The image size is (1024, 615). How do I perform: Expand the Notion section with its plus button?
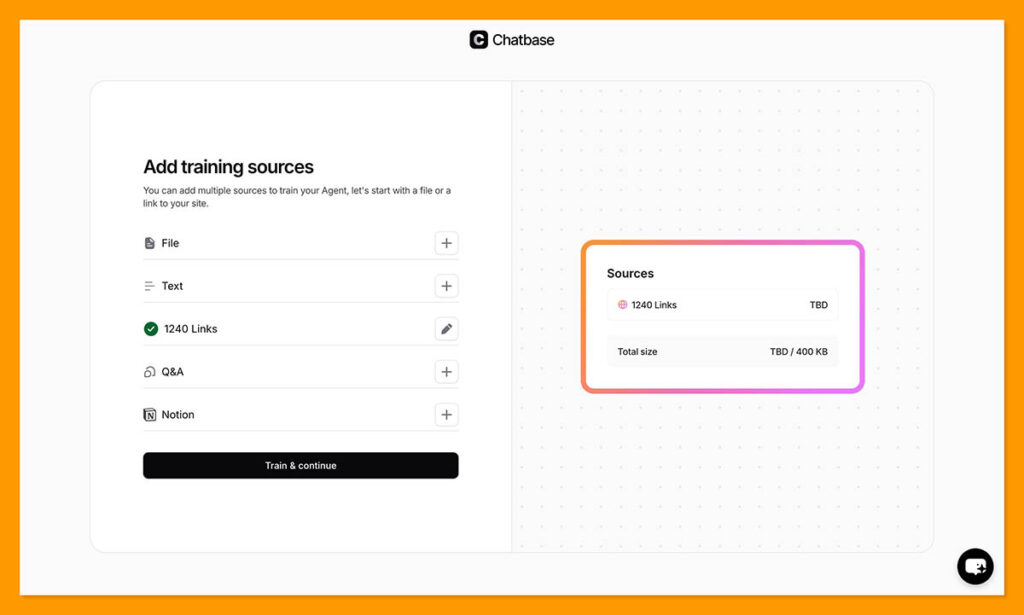point(446,414)
